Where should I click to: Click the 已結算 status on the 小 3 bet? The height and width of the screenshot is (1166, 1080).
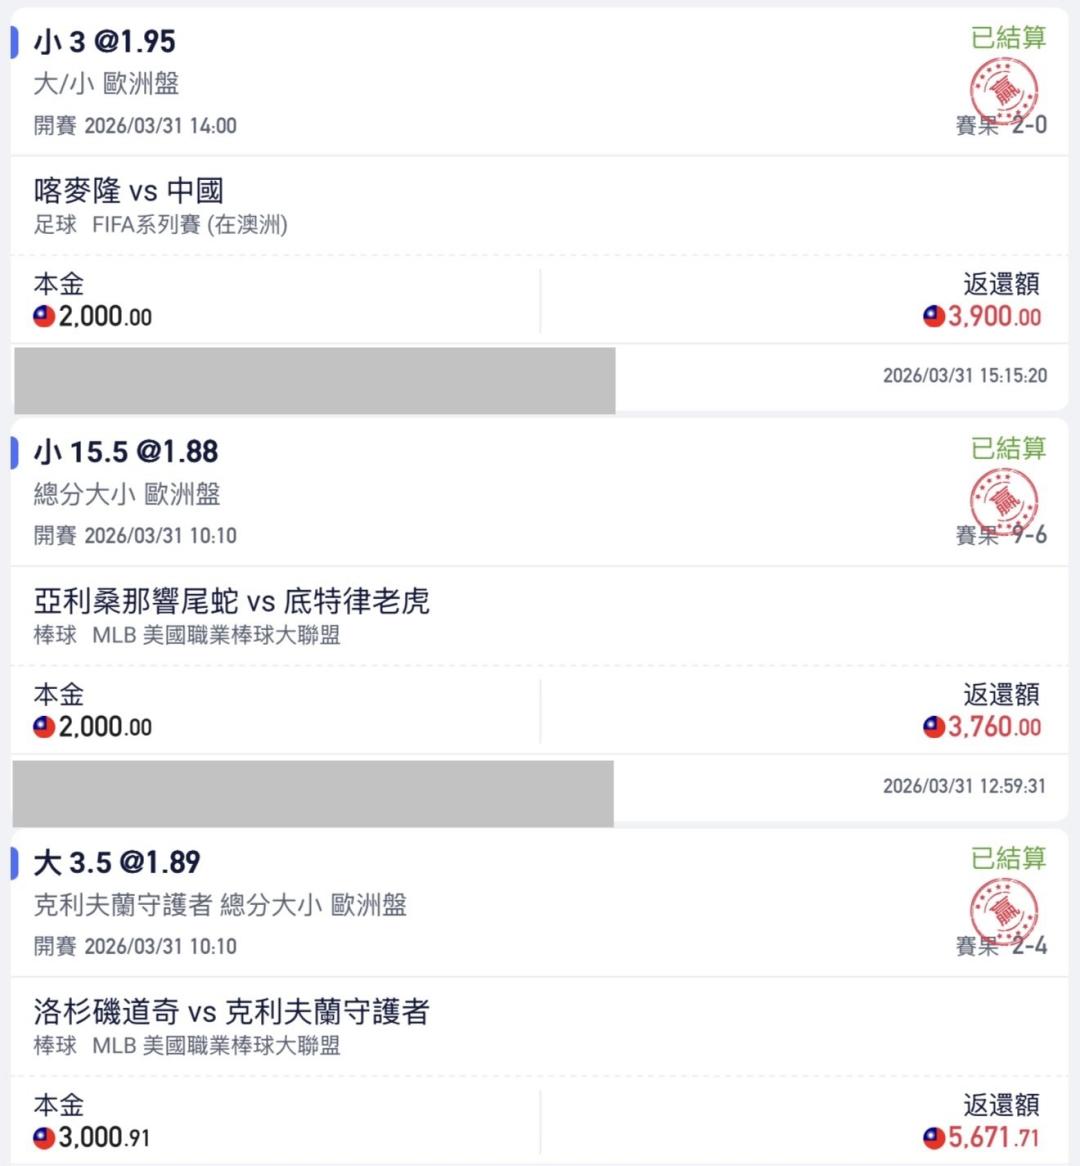[x=1008, y=38]
